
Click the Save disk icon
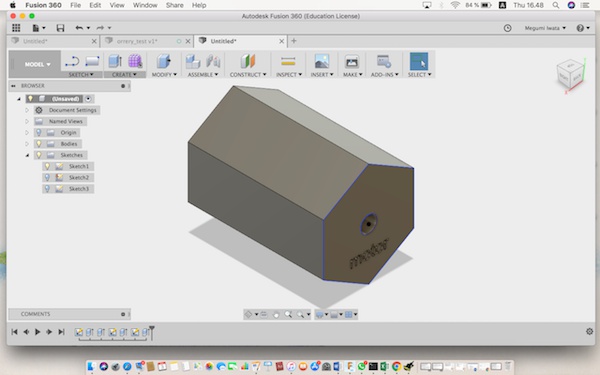pos(60,28)
